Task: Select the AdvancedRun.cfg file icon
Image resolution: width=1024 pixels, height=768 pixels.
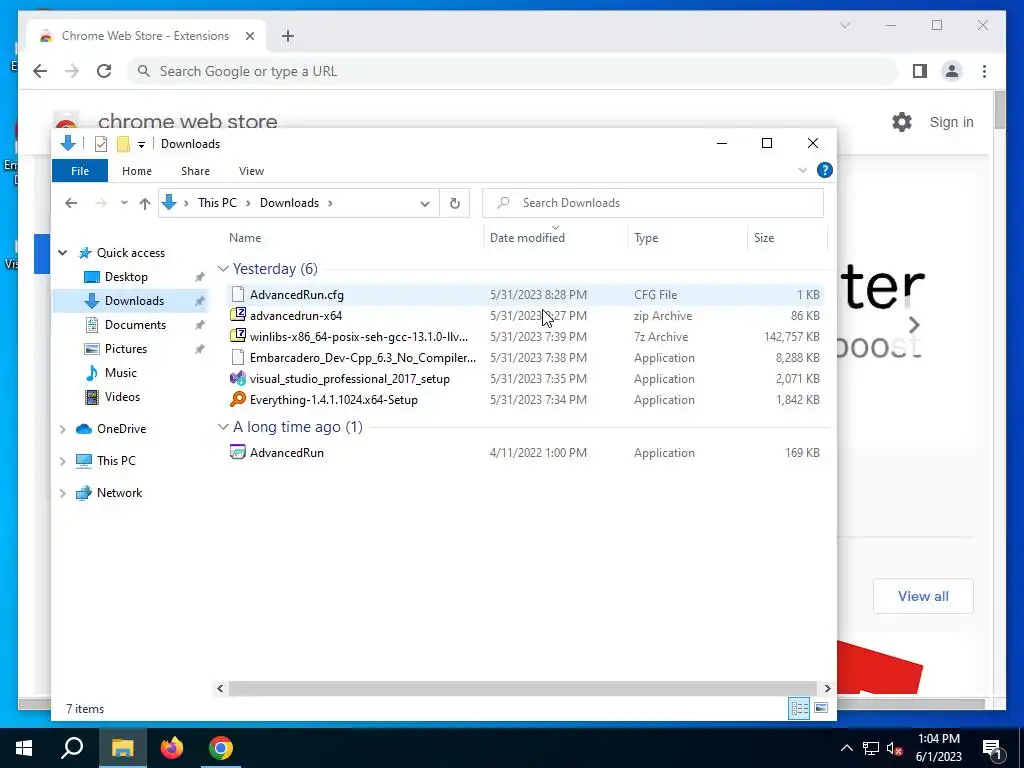Action: [x=238, y=295]
